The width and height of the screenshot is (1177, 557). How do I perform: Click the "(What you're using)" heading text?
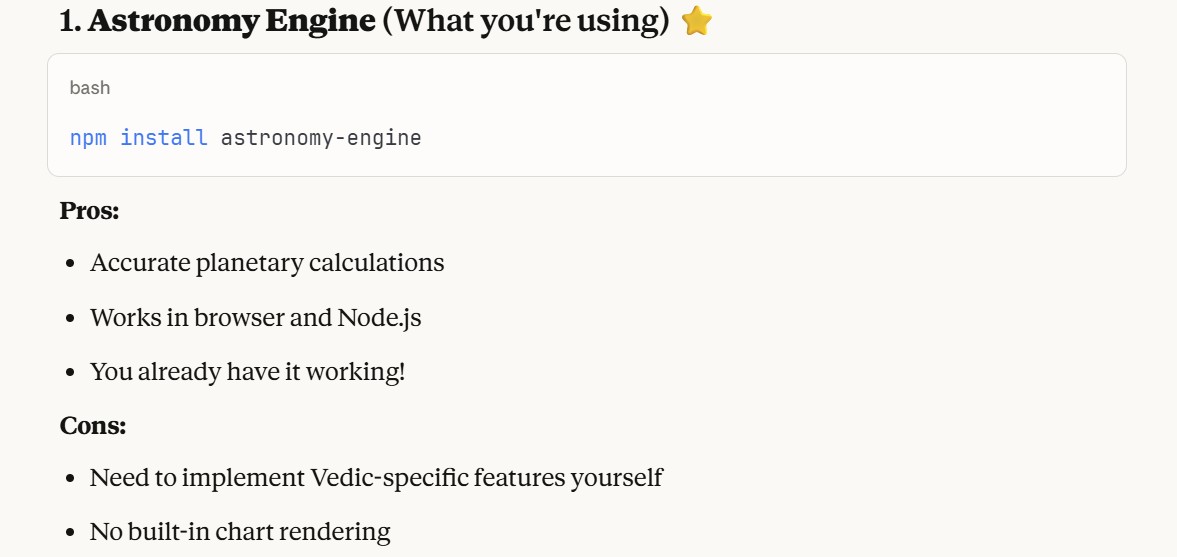click(526, 21)
